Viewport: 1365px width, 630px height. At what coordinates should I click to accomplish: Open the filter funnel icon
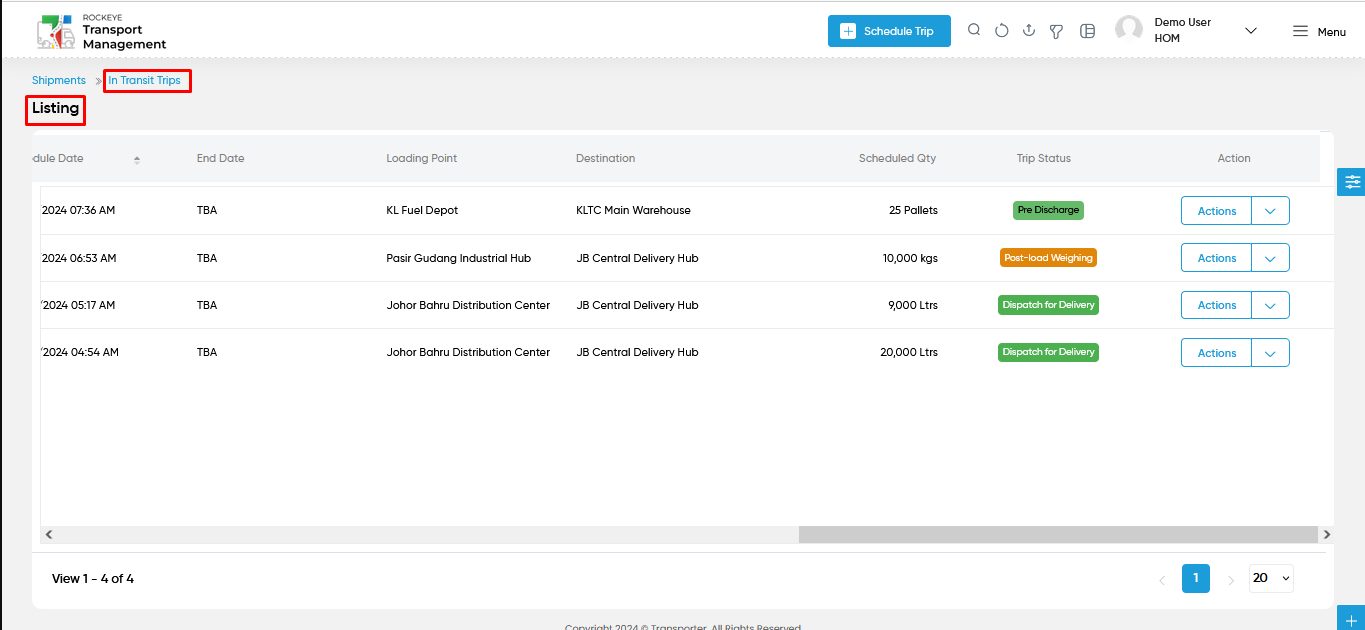1056,31
